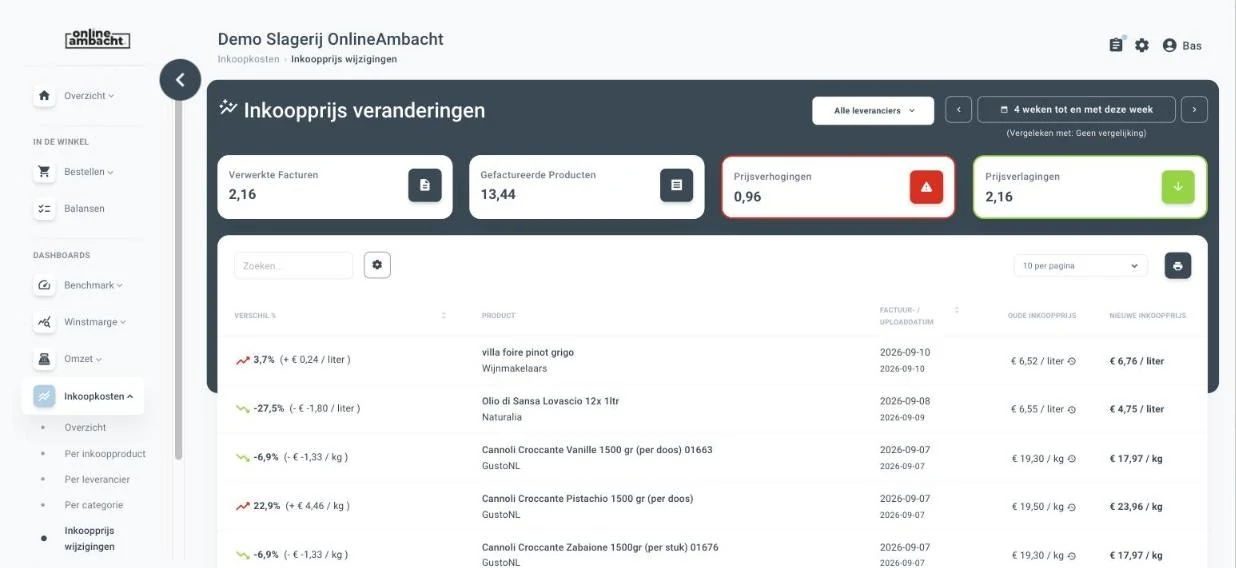Open Balansen in the sidebar
This screenshot has height=568, width=1236.
(x=84, y=209)
